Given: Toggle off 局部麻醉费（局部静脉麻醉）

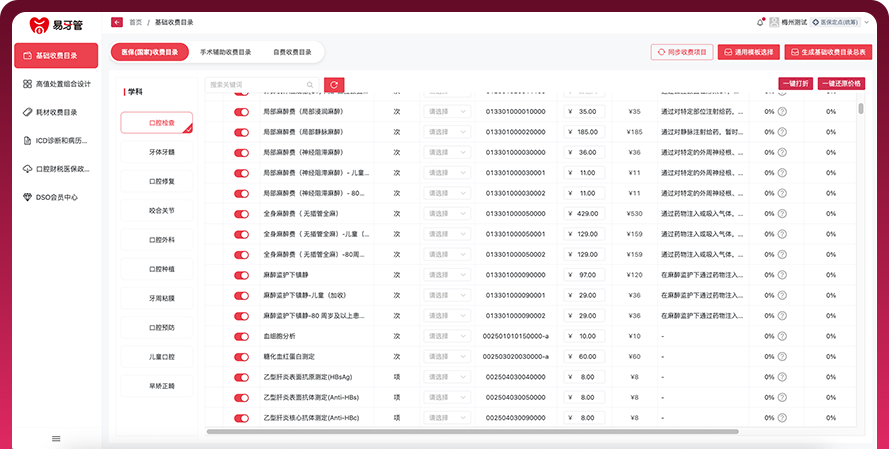Looking at the screenshot, I should pyautogui.click(x=242, y=133).
